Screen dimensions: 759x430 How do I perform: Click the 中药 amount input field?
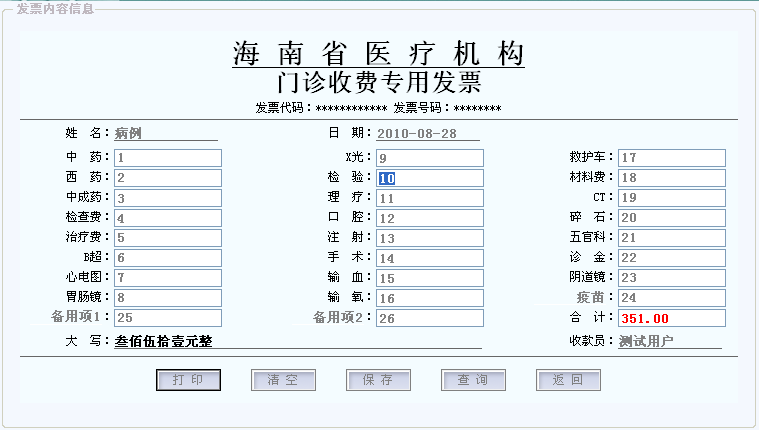[x=167, y=158]
